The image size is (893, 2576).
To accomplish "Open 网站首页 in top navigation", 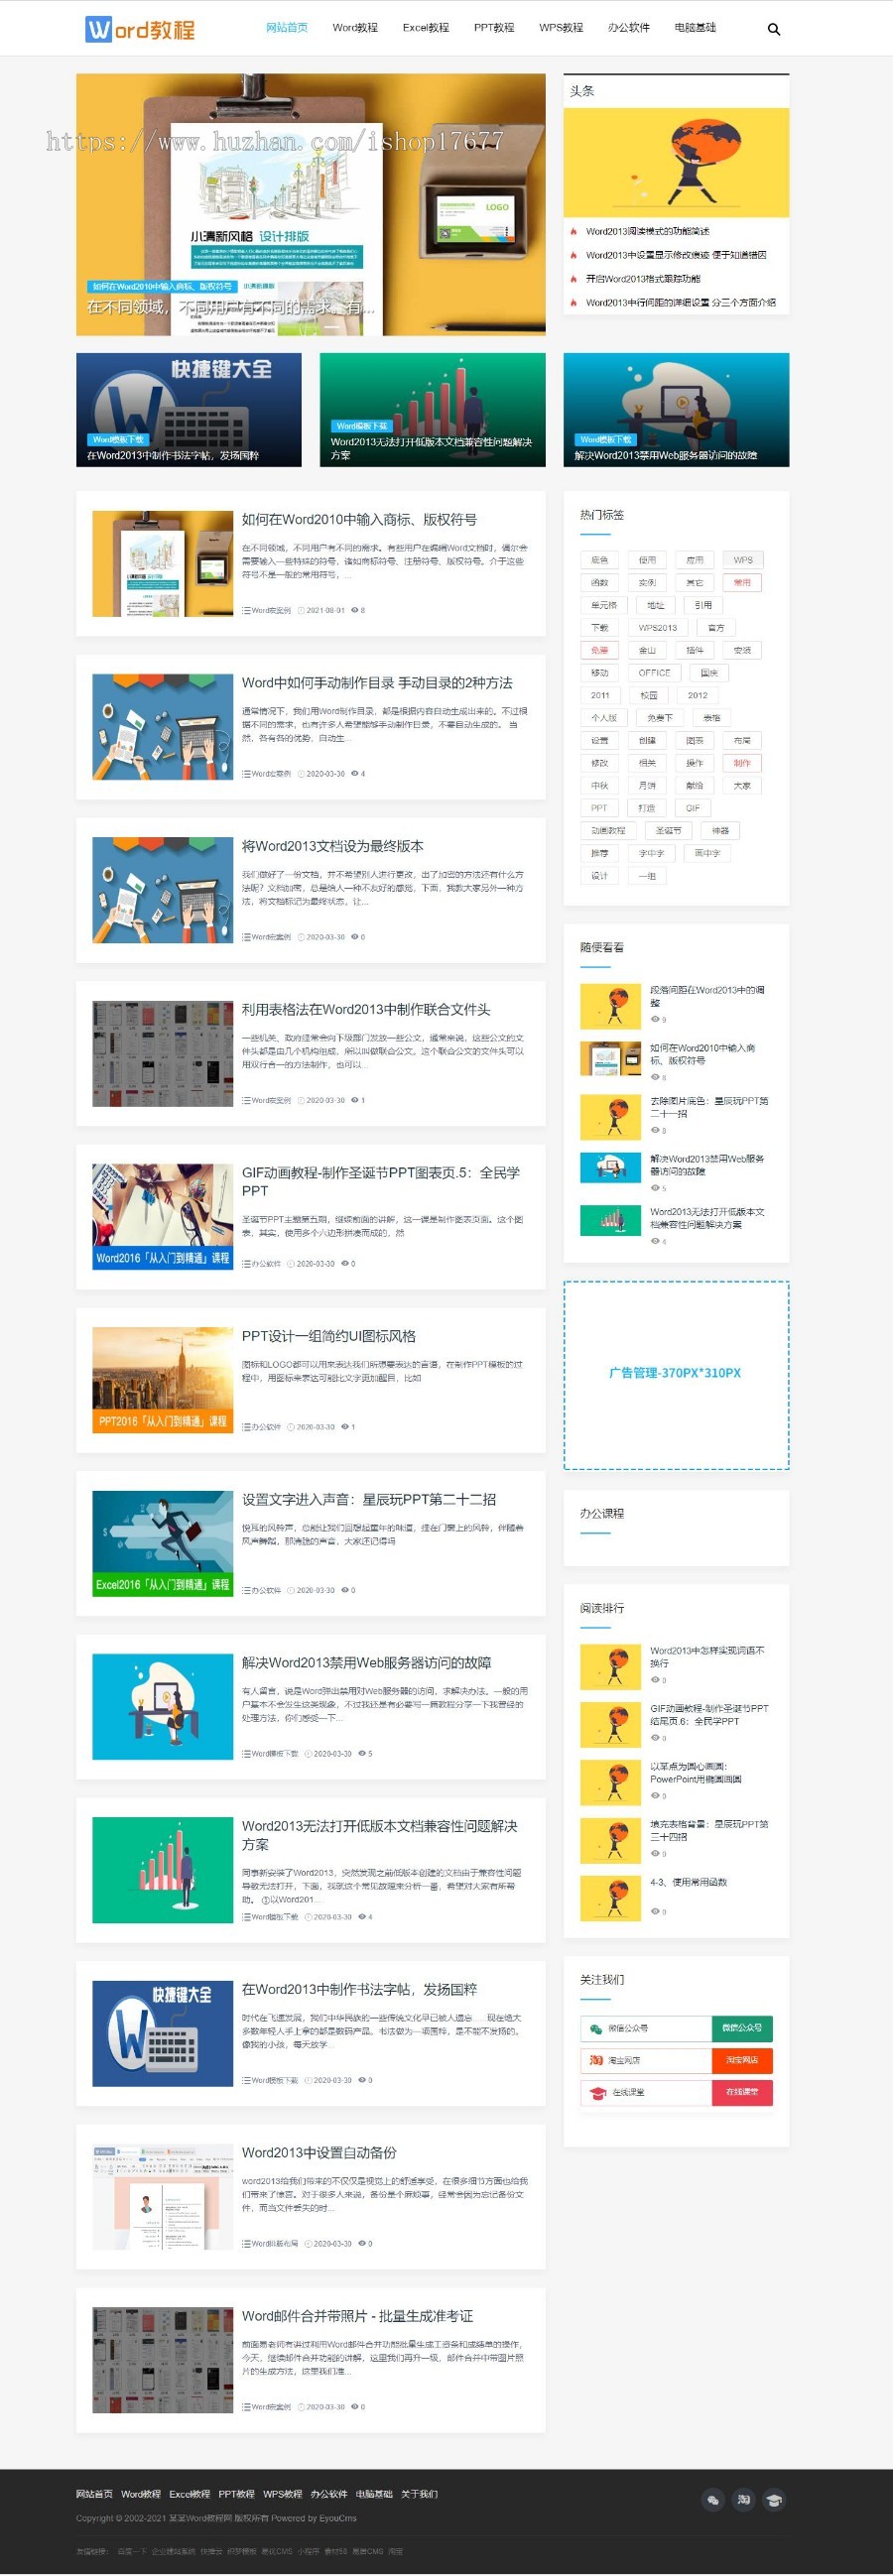I will click(286, 28).
